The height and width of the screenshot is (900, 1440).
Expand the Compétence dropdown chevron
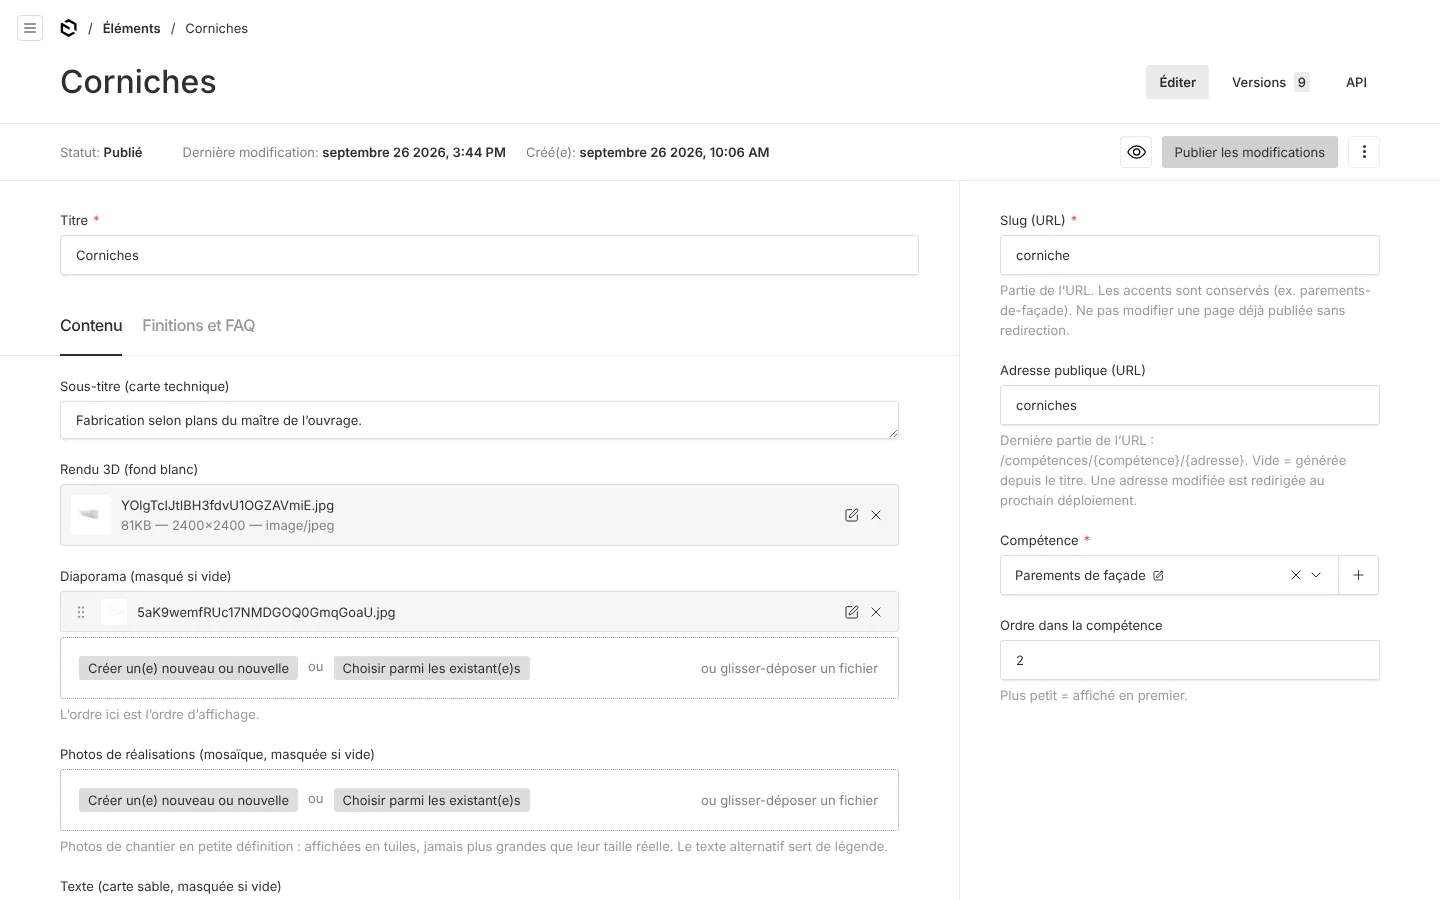tap(1316, 575)
